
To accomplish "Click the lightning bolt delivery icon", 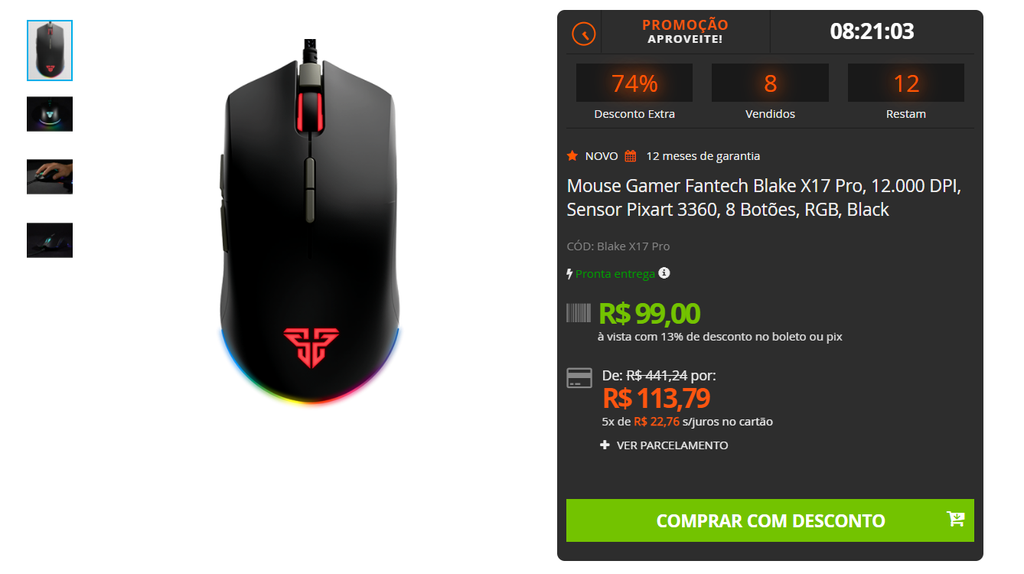I will [x=569, y=274].
